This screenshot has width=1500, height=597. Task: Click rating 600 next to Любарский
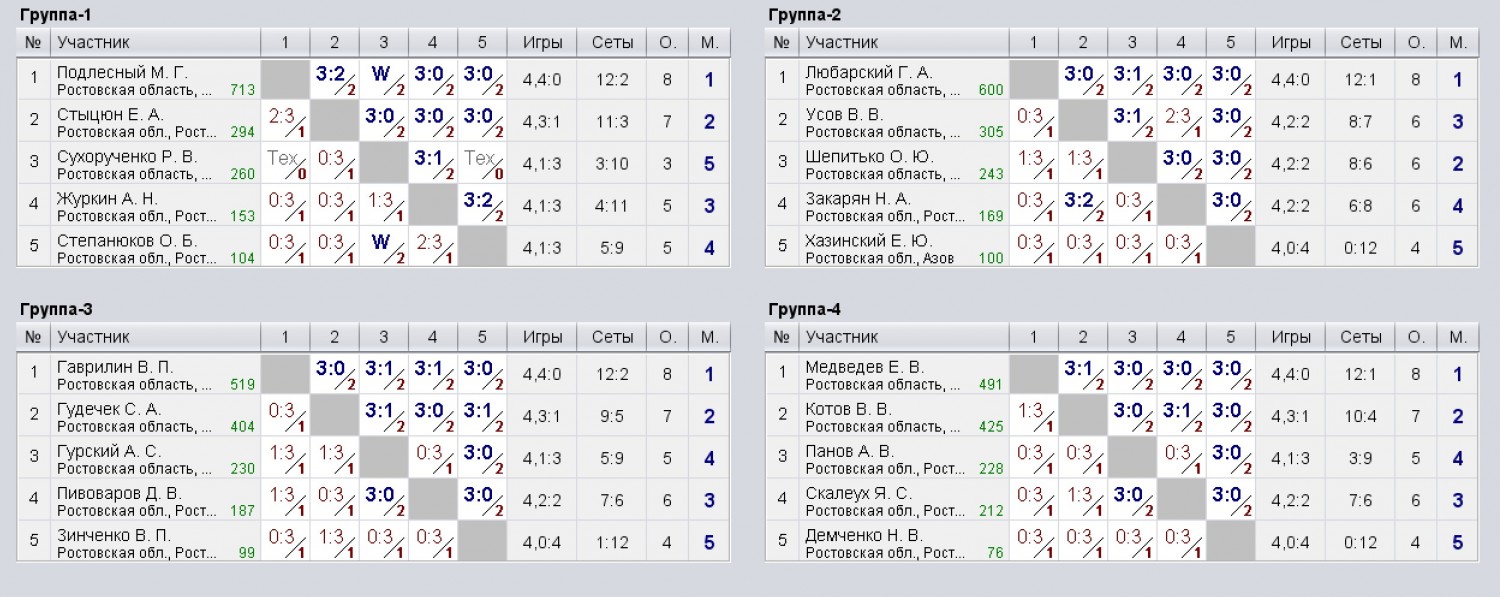pyautogui.click(x=990, y=90)
